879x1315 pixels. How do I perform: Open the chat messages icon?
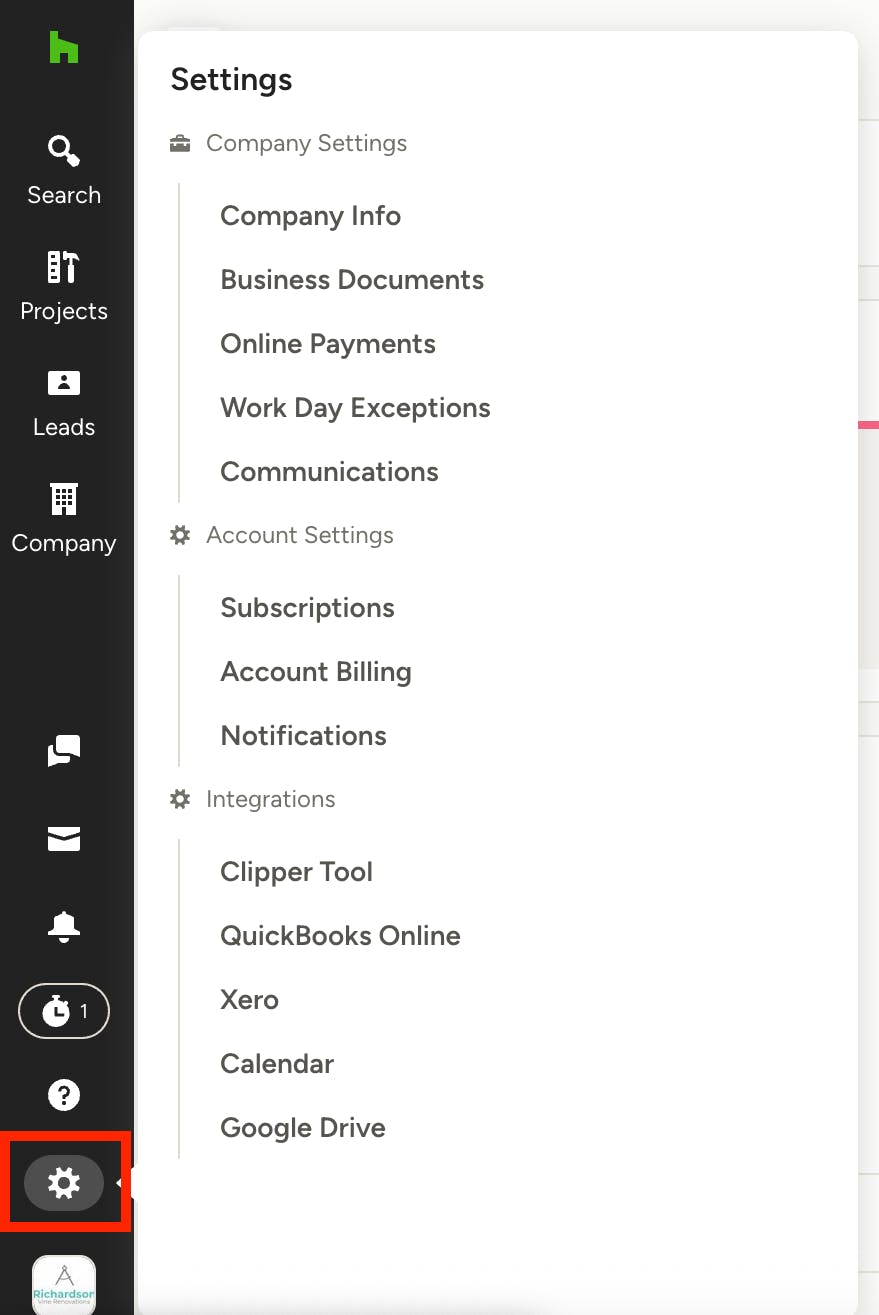64,750
